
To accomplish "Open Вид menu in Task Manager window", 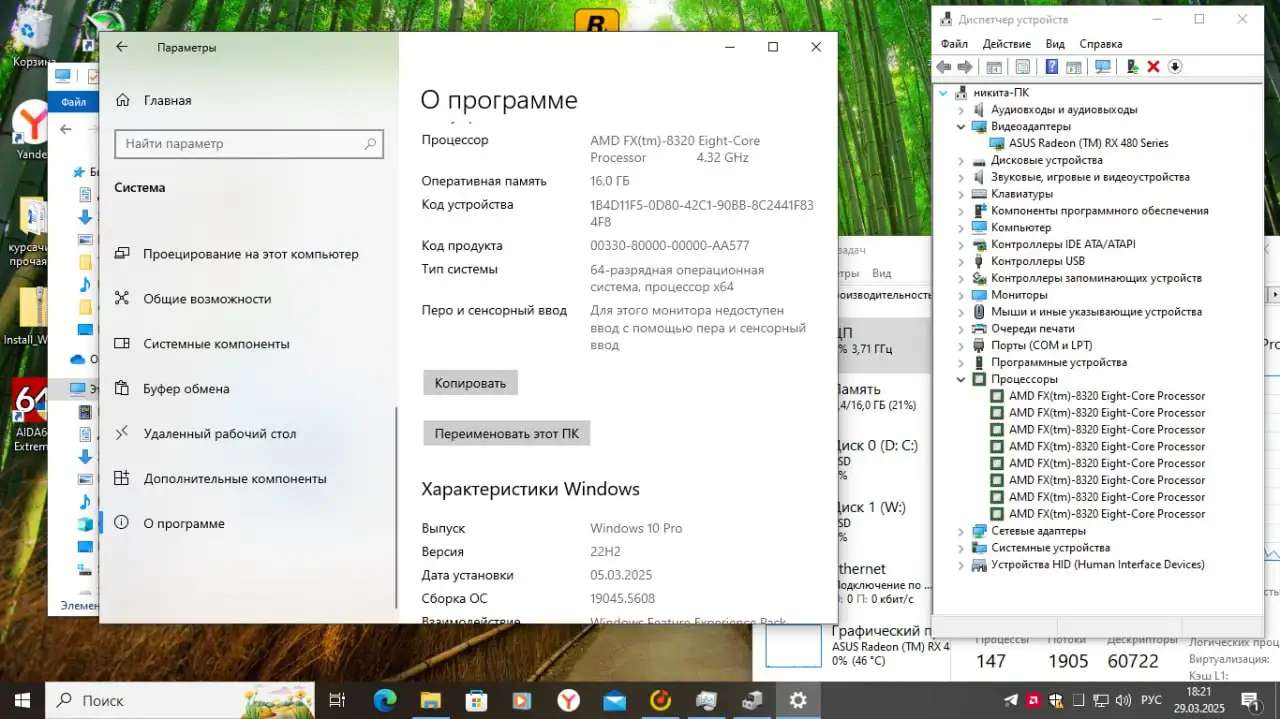I will click(881, 273).
